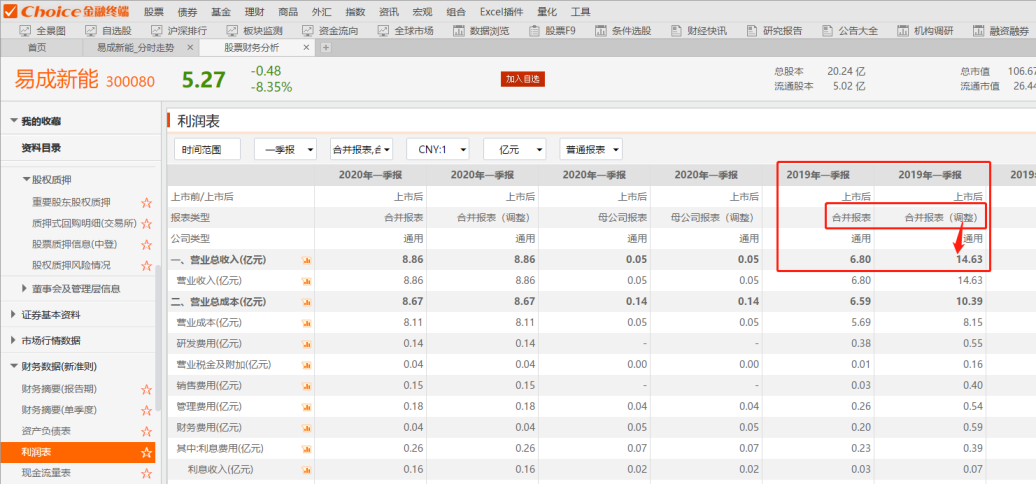The height and width of the screenshot is (484, 1036).
Task: Star 利润表 as favorite
Action: pos(147,453)
